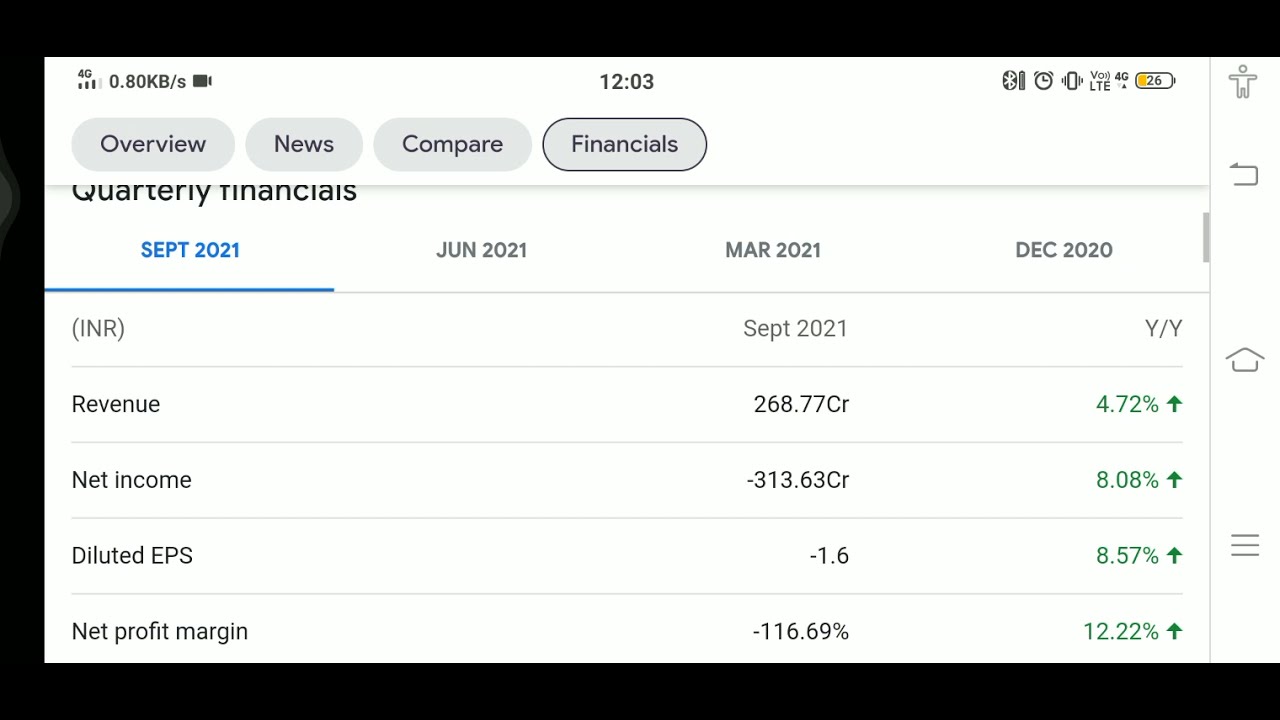Tap the alarm clock status icon

pyautogui.click(x=1043, y=81)
